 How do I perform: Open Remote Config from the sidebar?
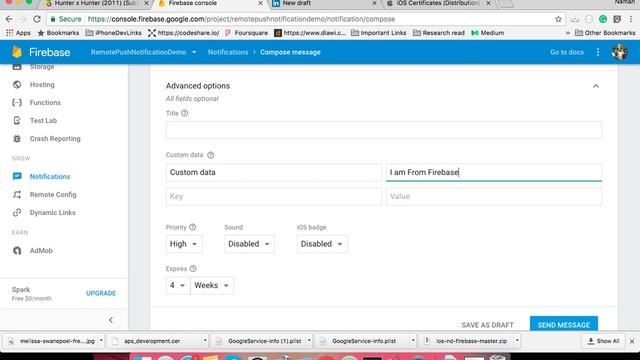click(x=53, y=194)
